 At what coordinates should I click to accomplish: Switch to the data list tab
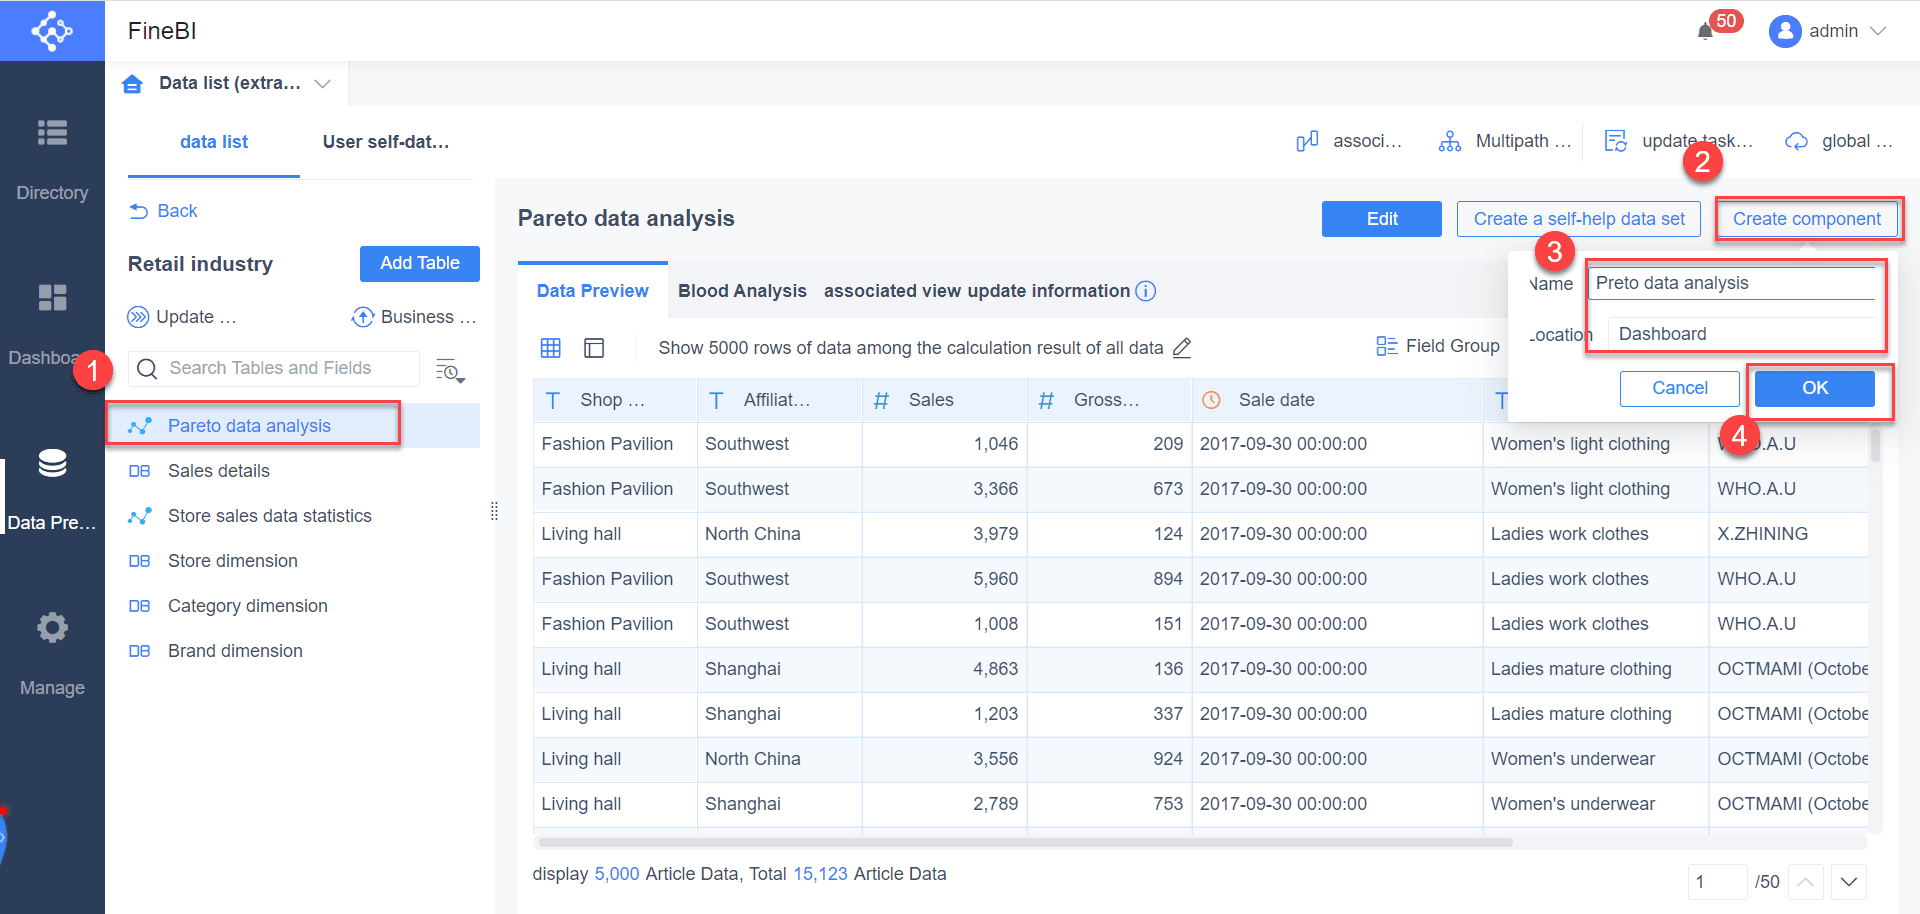tap(214, 142)
